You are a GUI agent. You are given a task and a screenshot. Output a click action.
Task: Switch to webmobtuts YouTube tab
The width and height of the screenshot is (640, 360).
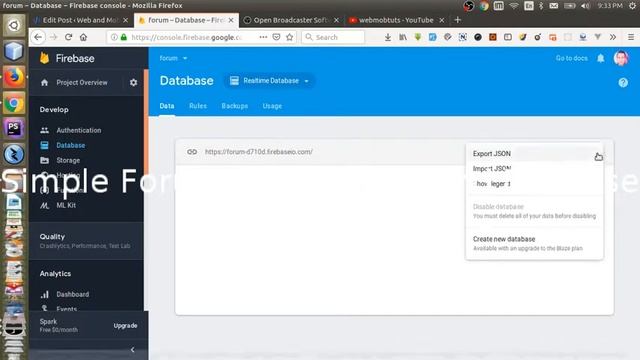point(396,20)
